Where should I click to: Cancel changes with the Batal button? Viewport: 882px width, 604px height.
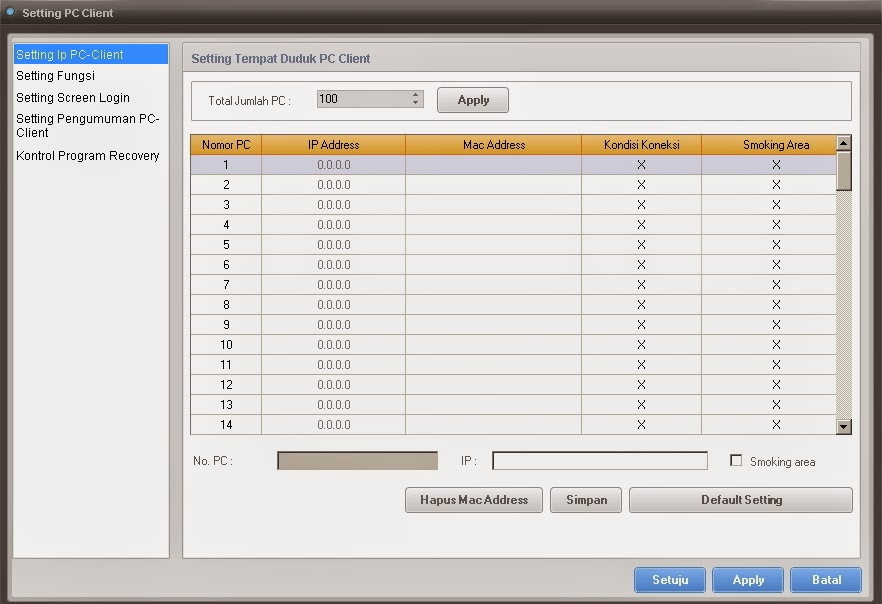[826, 580]
